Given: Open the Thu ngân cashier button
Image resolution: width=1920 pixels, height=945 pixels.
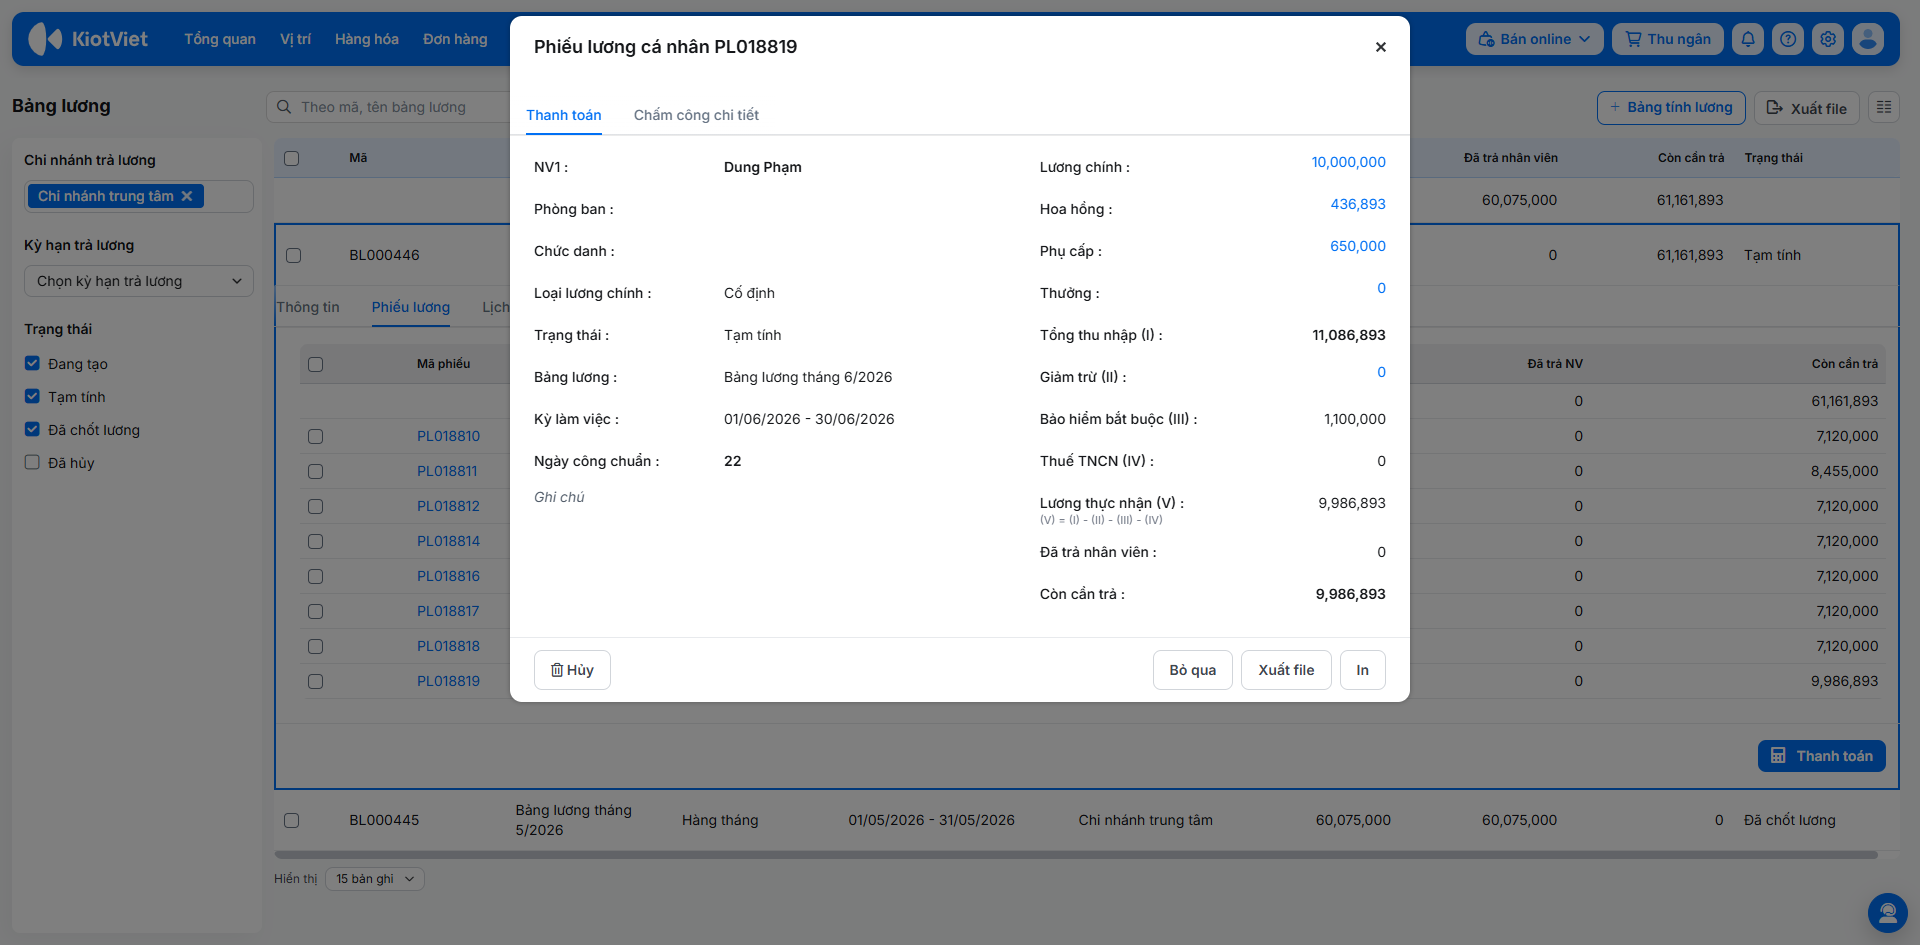Looking at the screenshot, I should [x=1668, y=39].
